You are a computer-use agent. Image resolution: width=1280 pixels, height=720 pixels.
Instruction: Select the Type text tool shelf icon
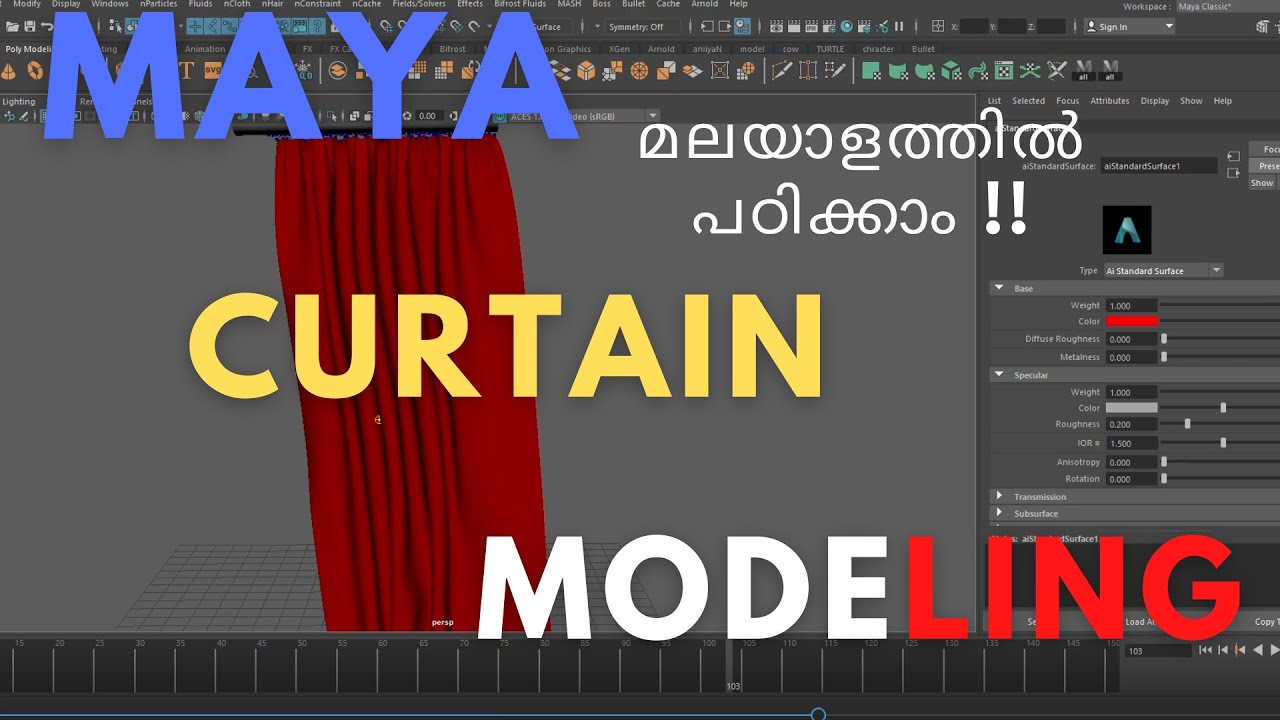pyautogui.click(x=185, y=70)
